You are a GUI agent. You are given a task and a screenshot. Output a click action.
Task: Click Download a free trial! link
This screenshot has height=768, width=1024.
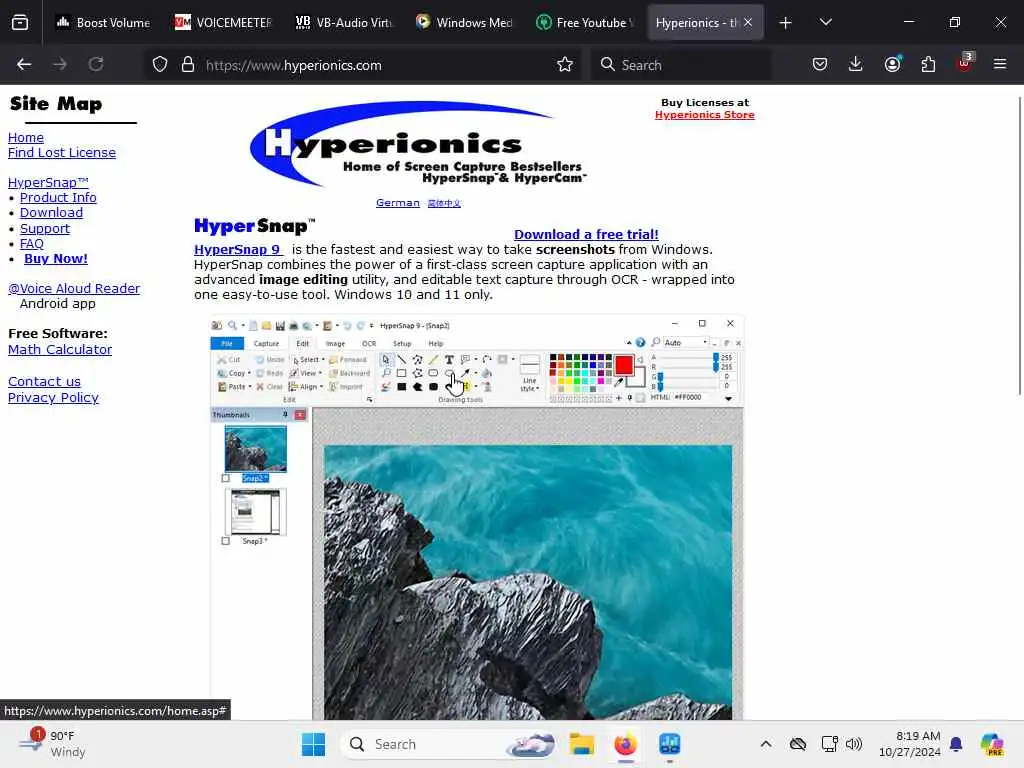coord(586,234)
